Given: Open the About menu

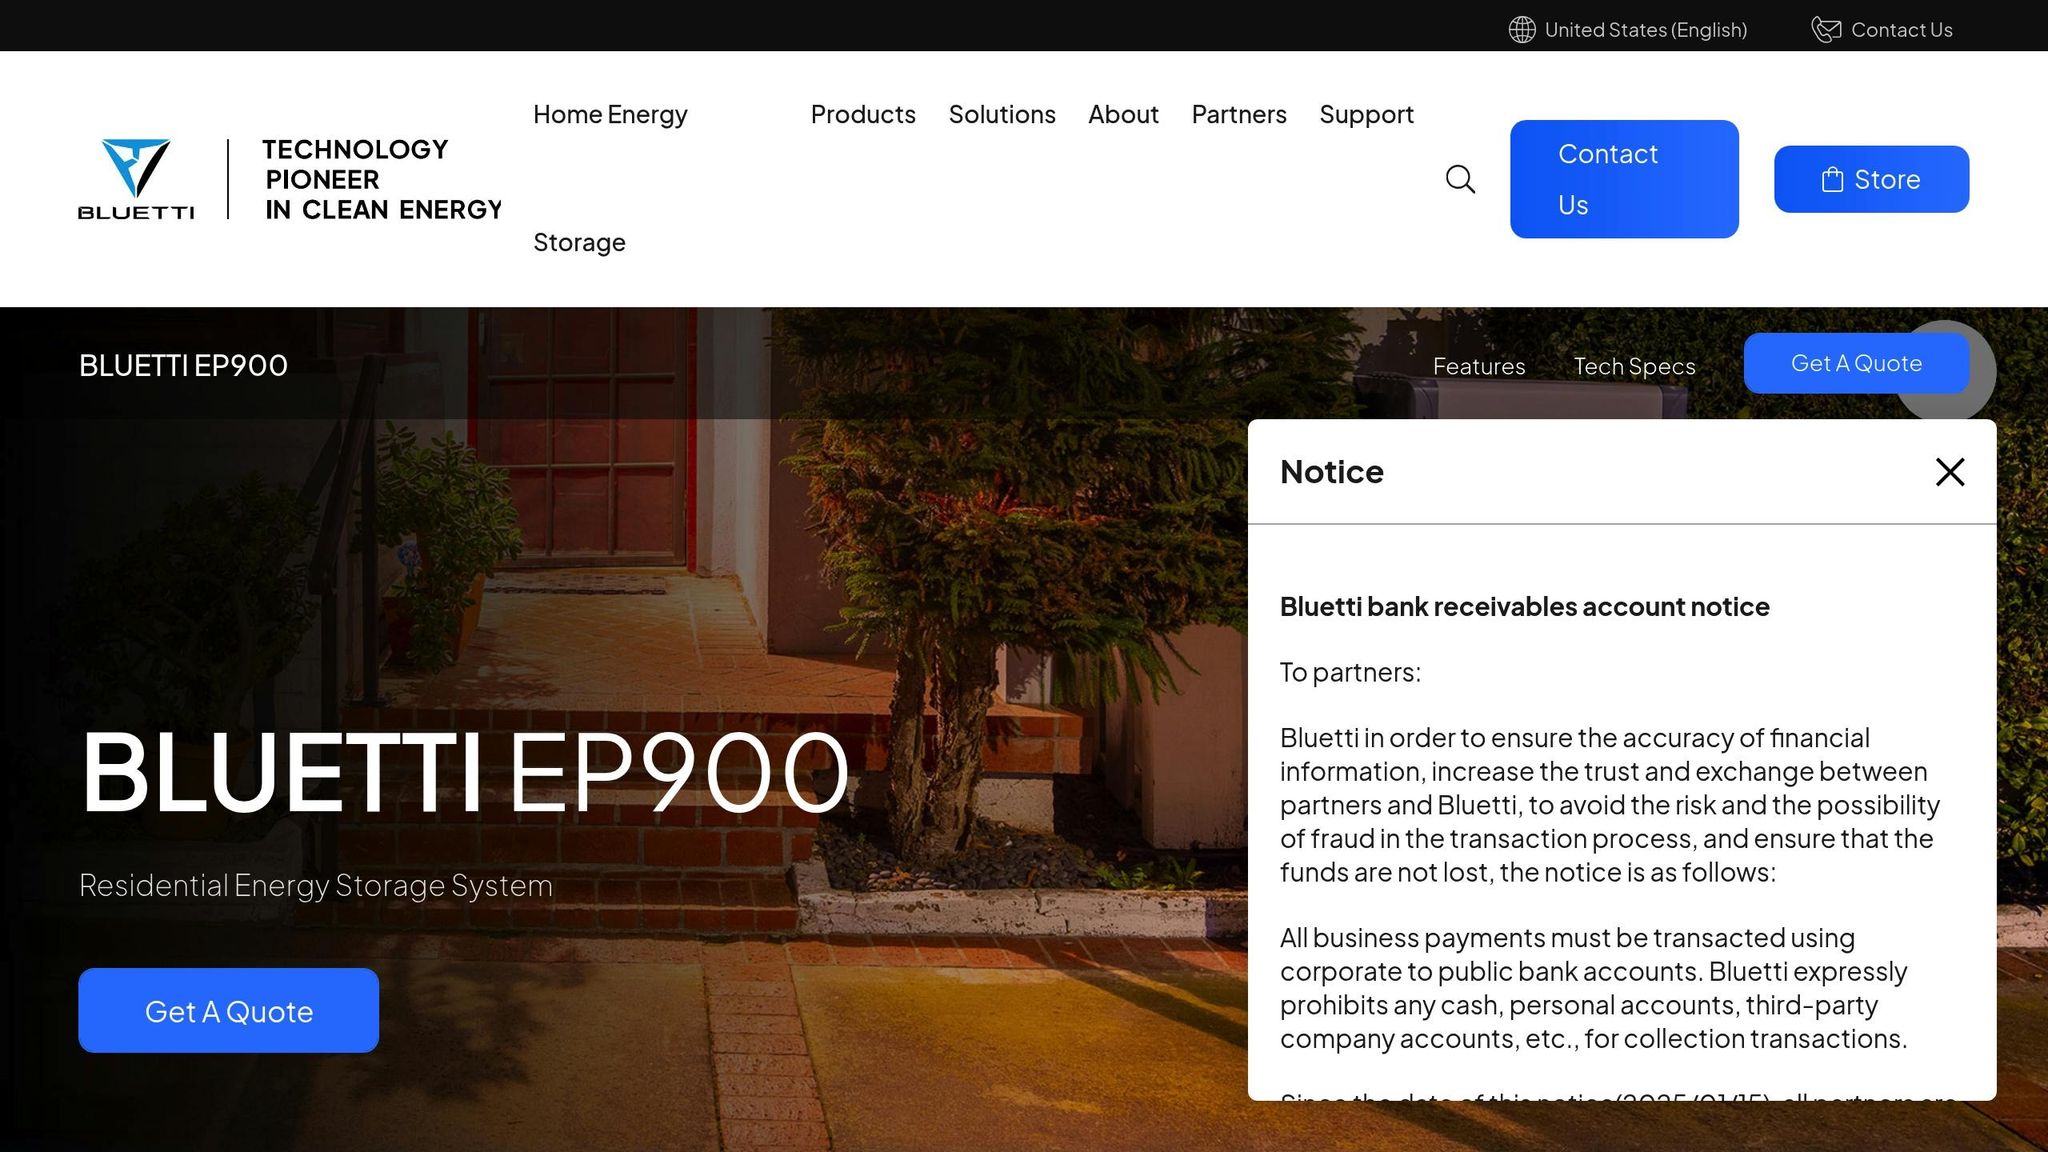Looking at the screenshot, I should click(x=1123, y=114).
